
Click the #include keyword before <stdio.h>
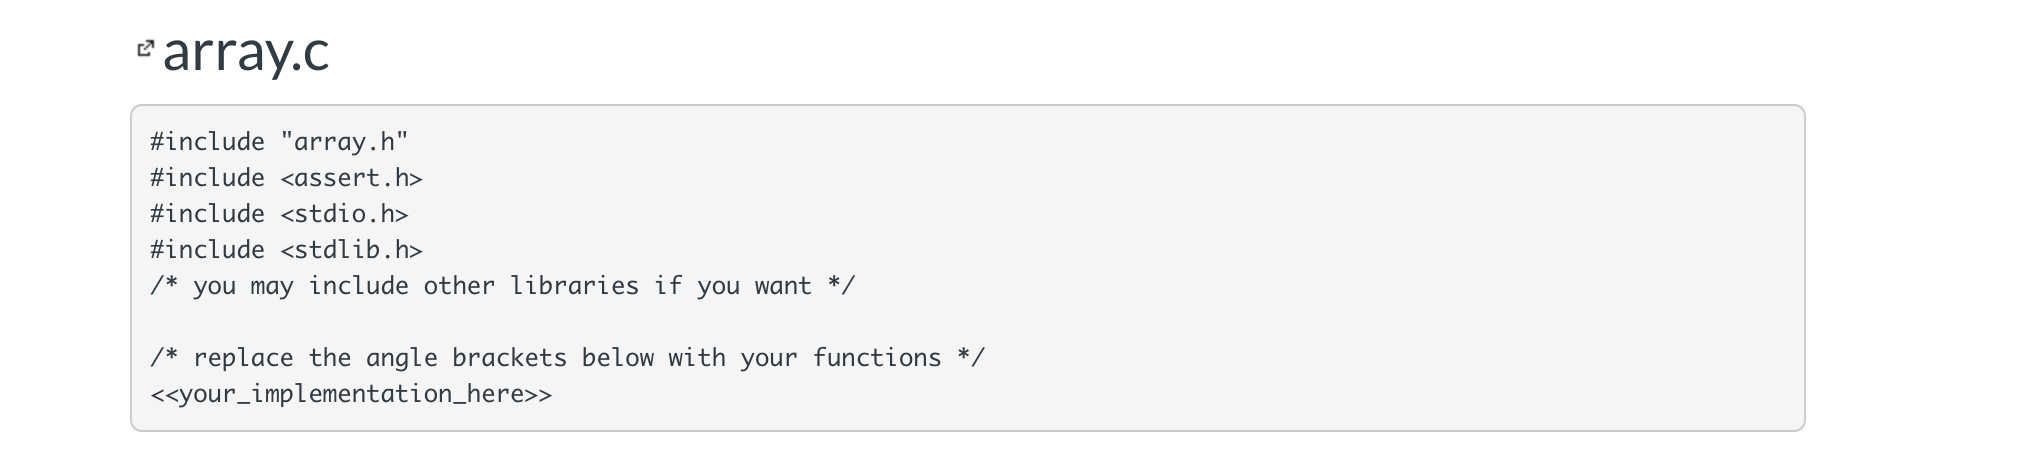(x=207, y=214)
